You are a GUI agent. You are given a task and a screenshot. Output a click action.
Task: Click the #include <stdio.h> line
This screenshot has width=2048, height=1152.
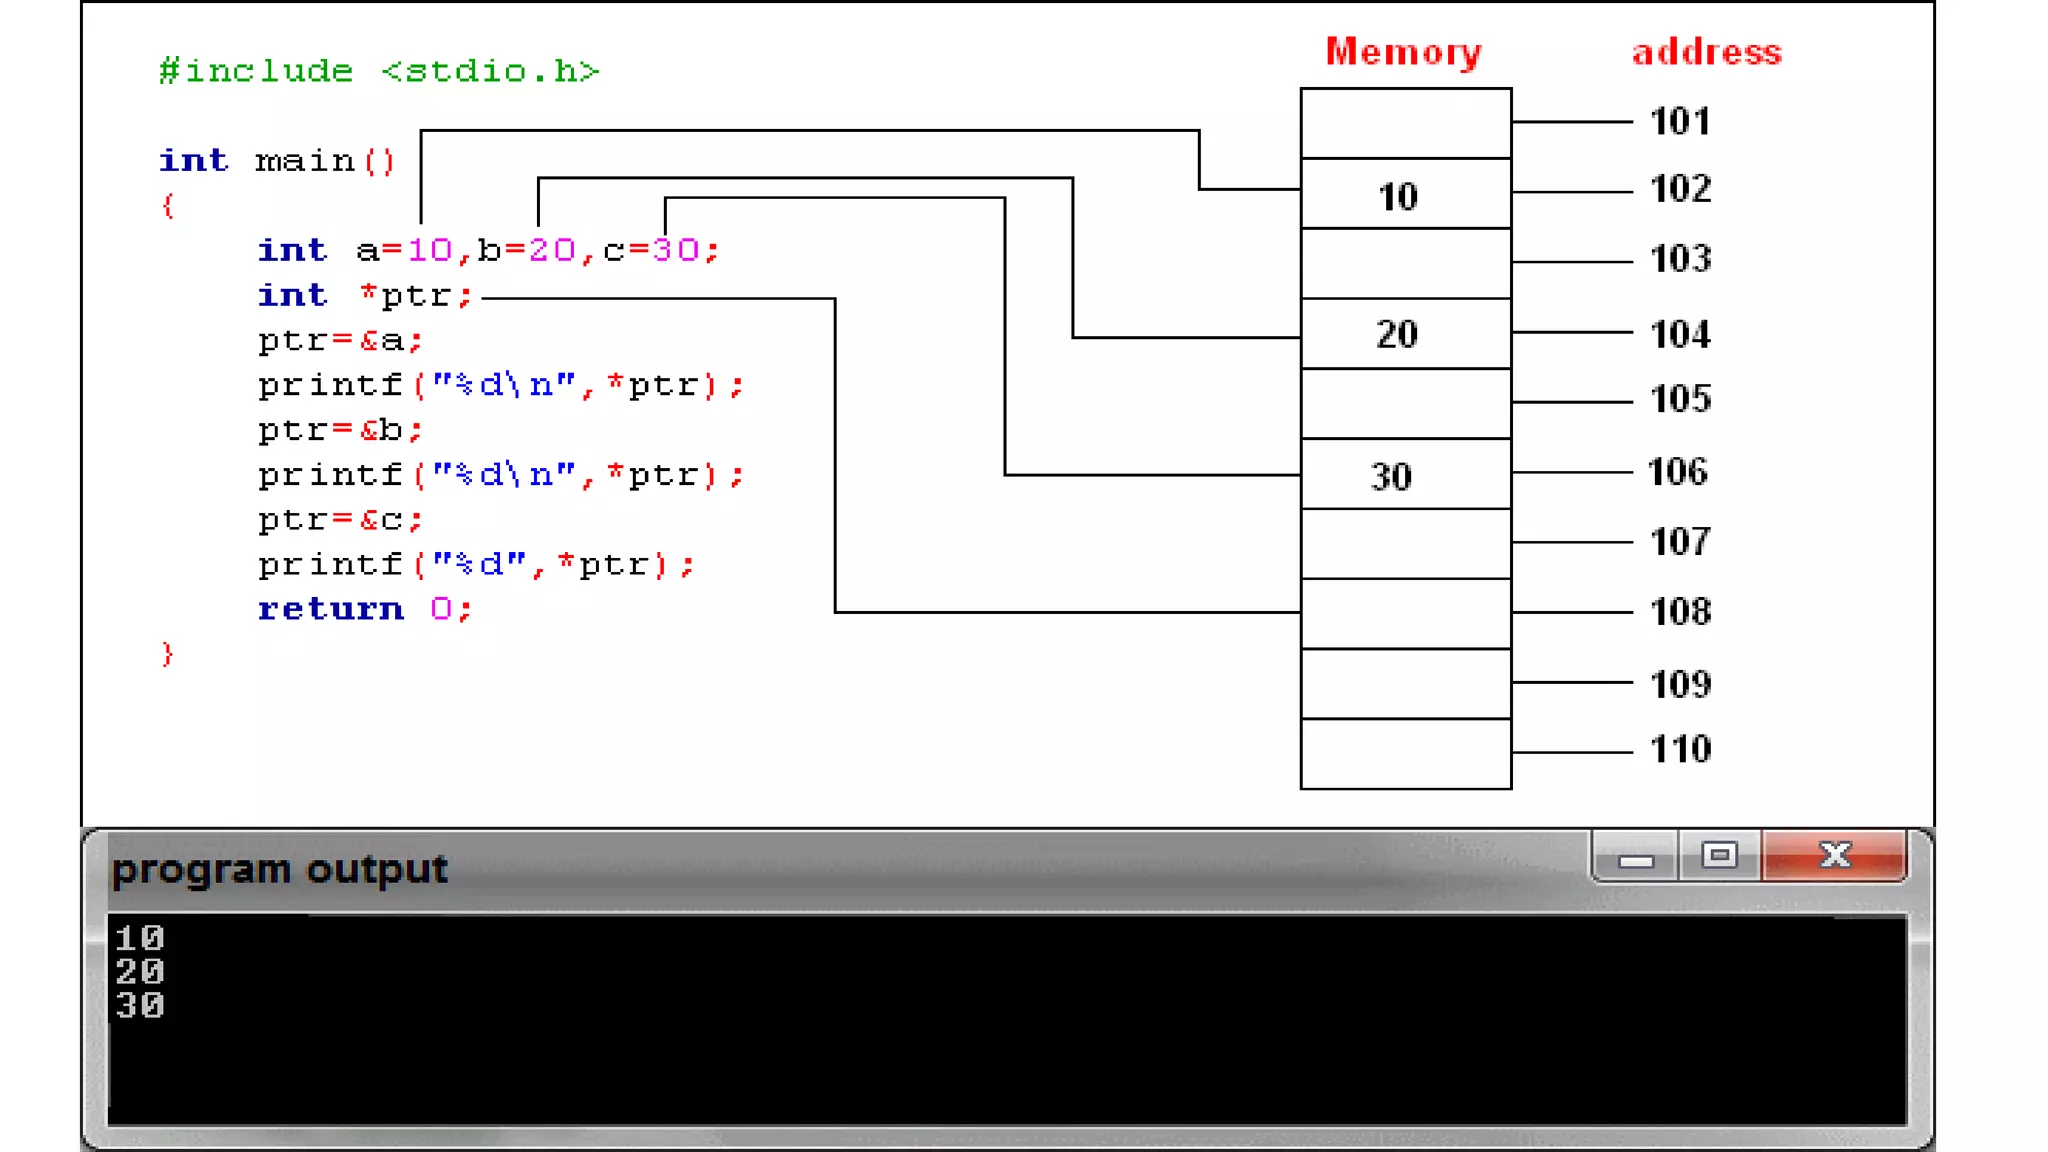tap(379, 71)
